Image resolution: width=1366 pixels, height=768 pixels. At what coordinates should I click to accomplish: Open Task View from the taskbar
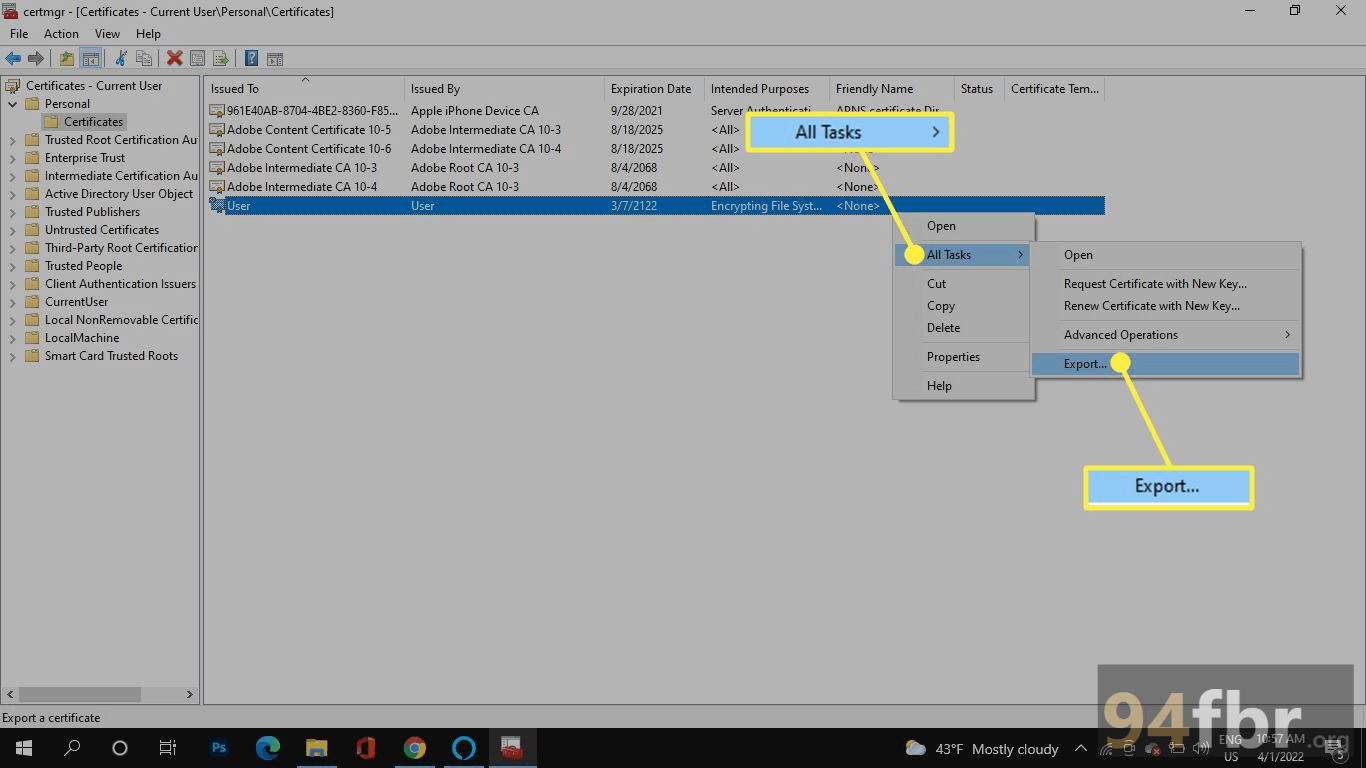pos(168,748)
